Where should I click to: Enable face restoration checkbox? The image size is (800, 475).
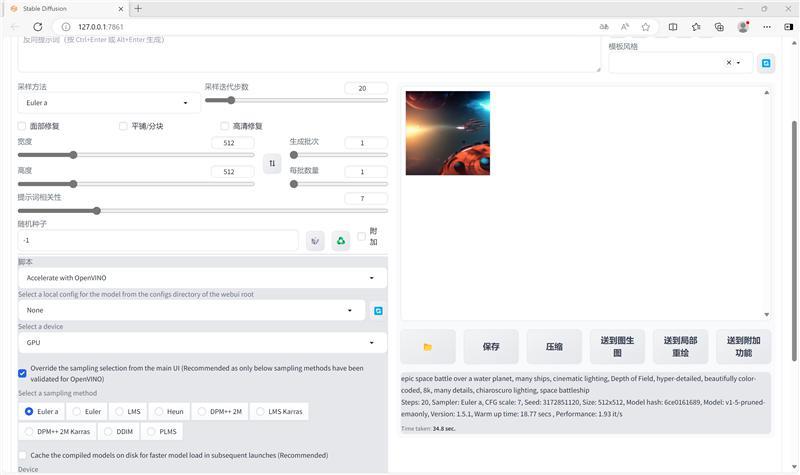tap(22, 126)
